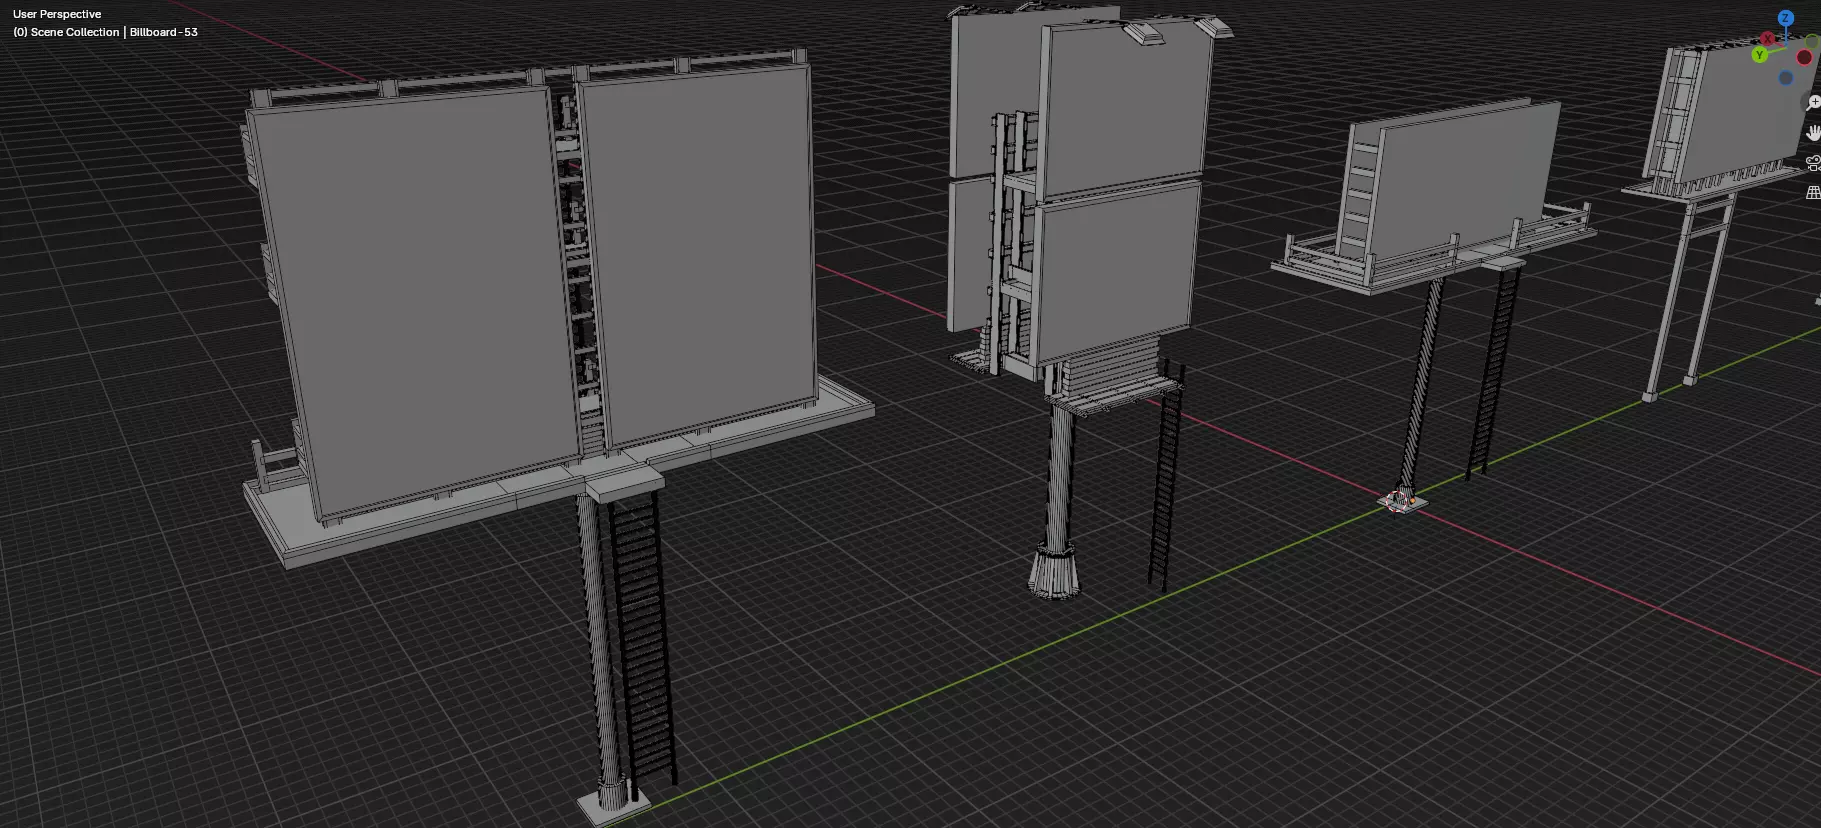Click the zoom magnifier viewport icon
Viewport: 1821px width, 828px height.
1813,102
